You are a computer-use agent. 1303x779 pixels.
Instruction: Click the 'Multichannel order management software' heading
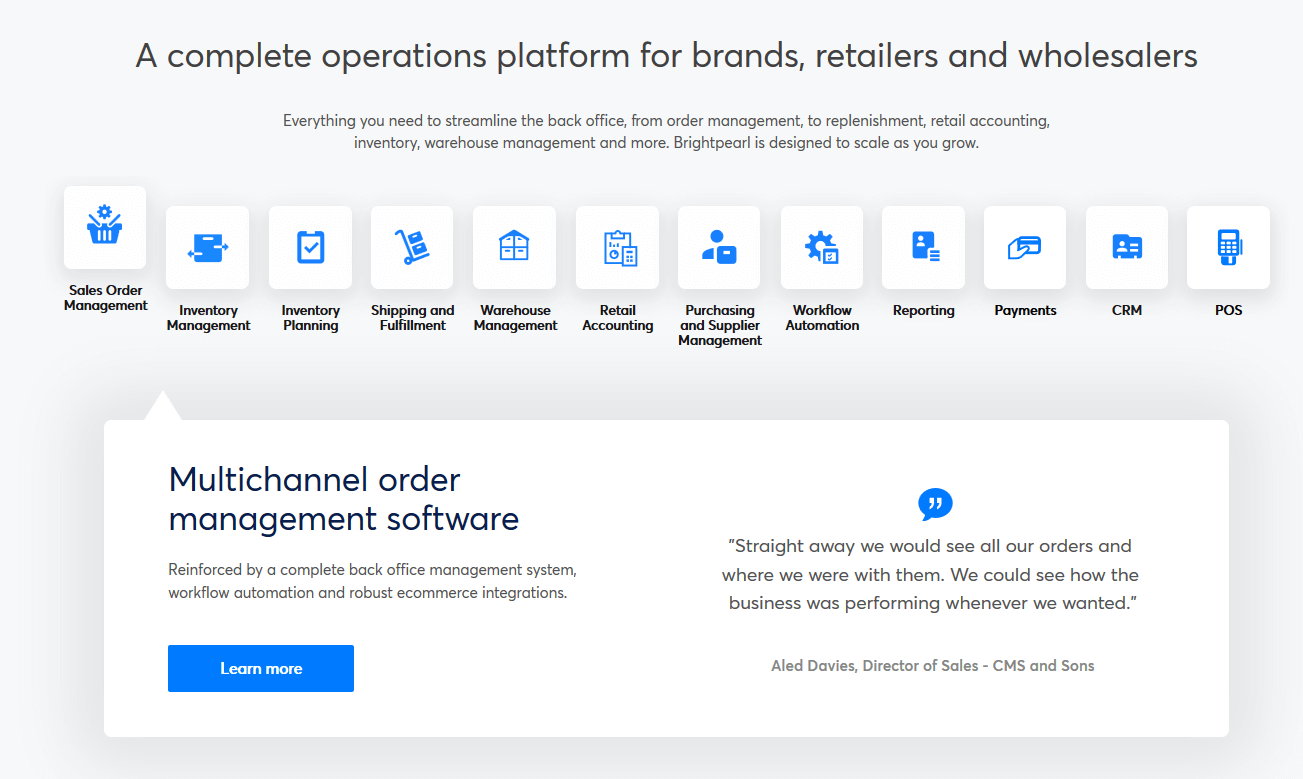[344, 499]
